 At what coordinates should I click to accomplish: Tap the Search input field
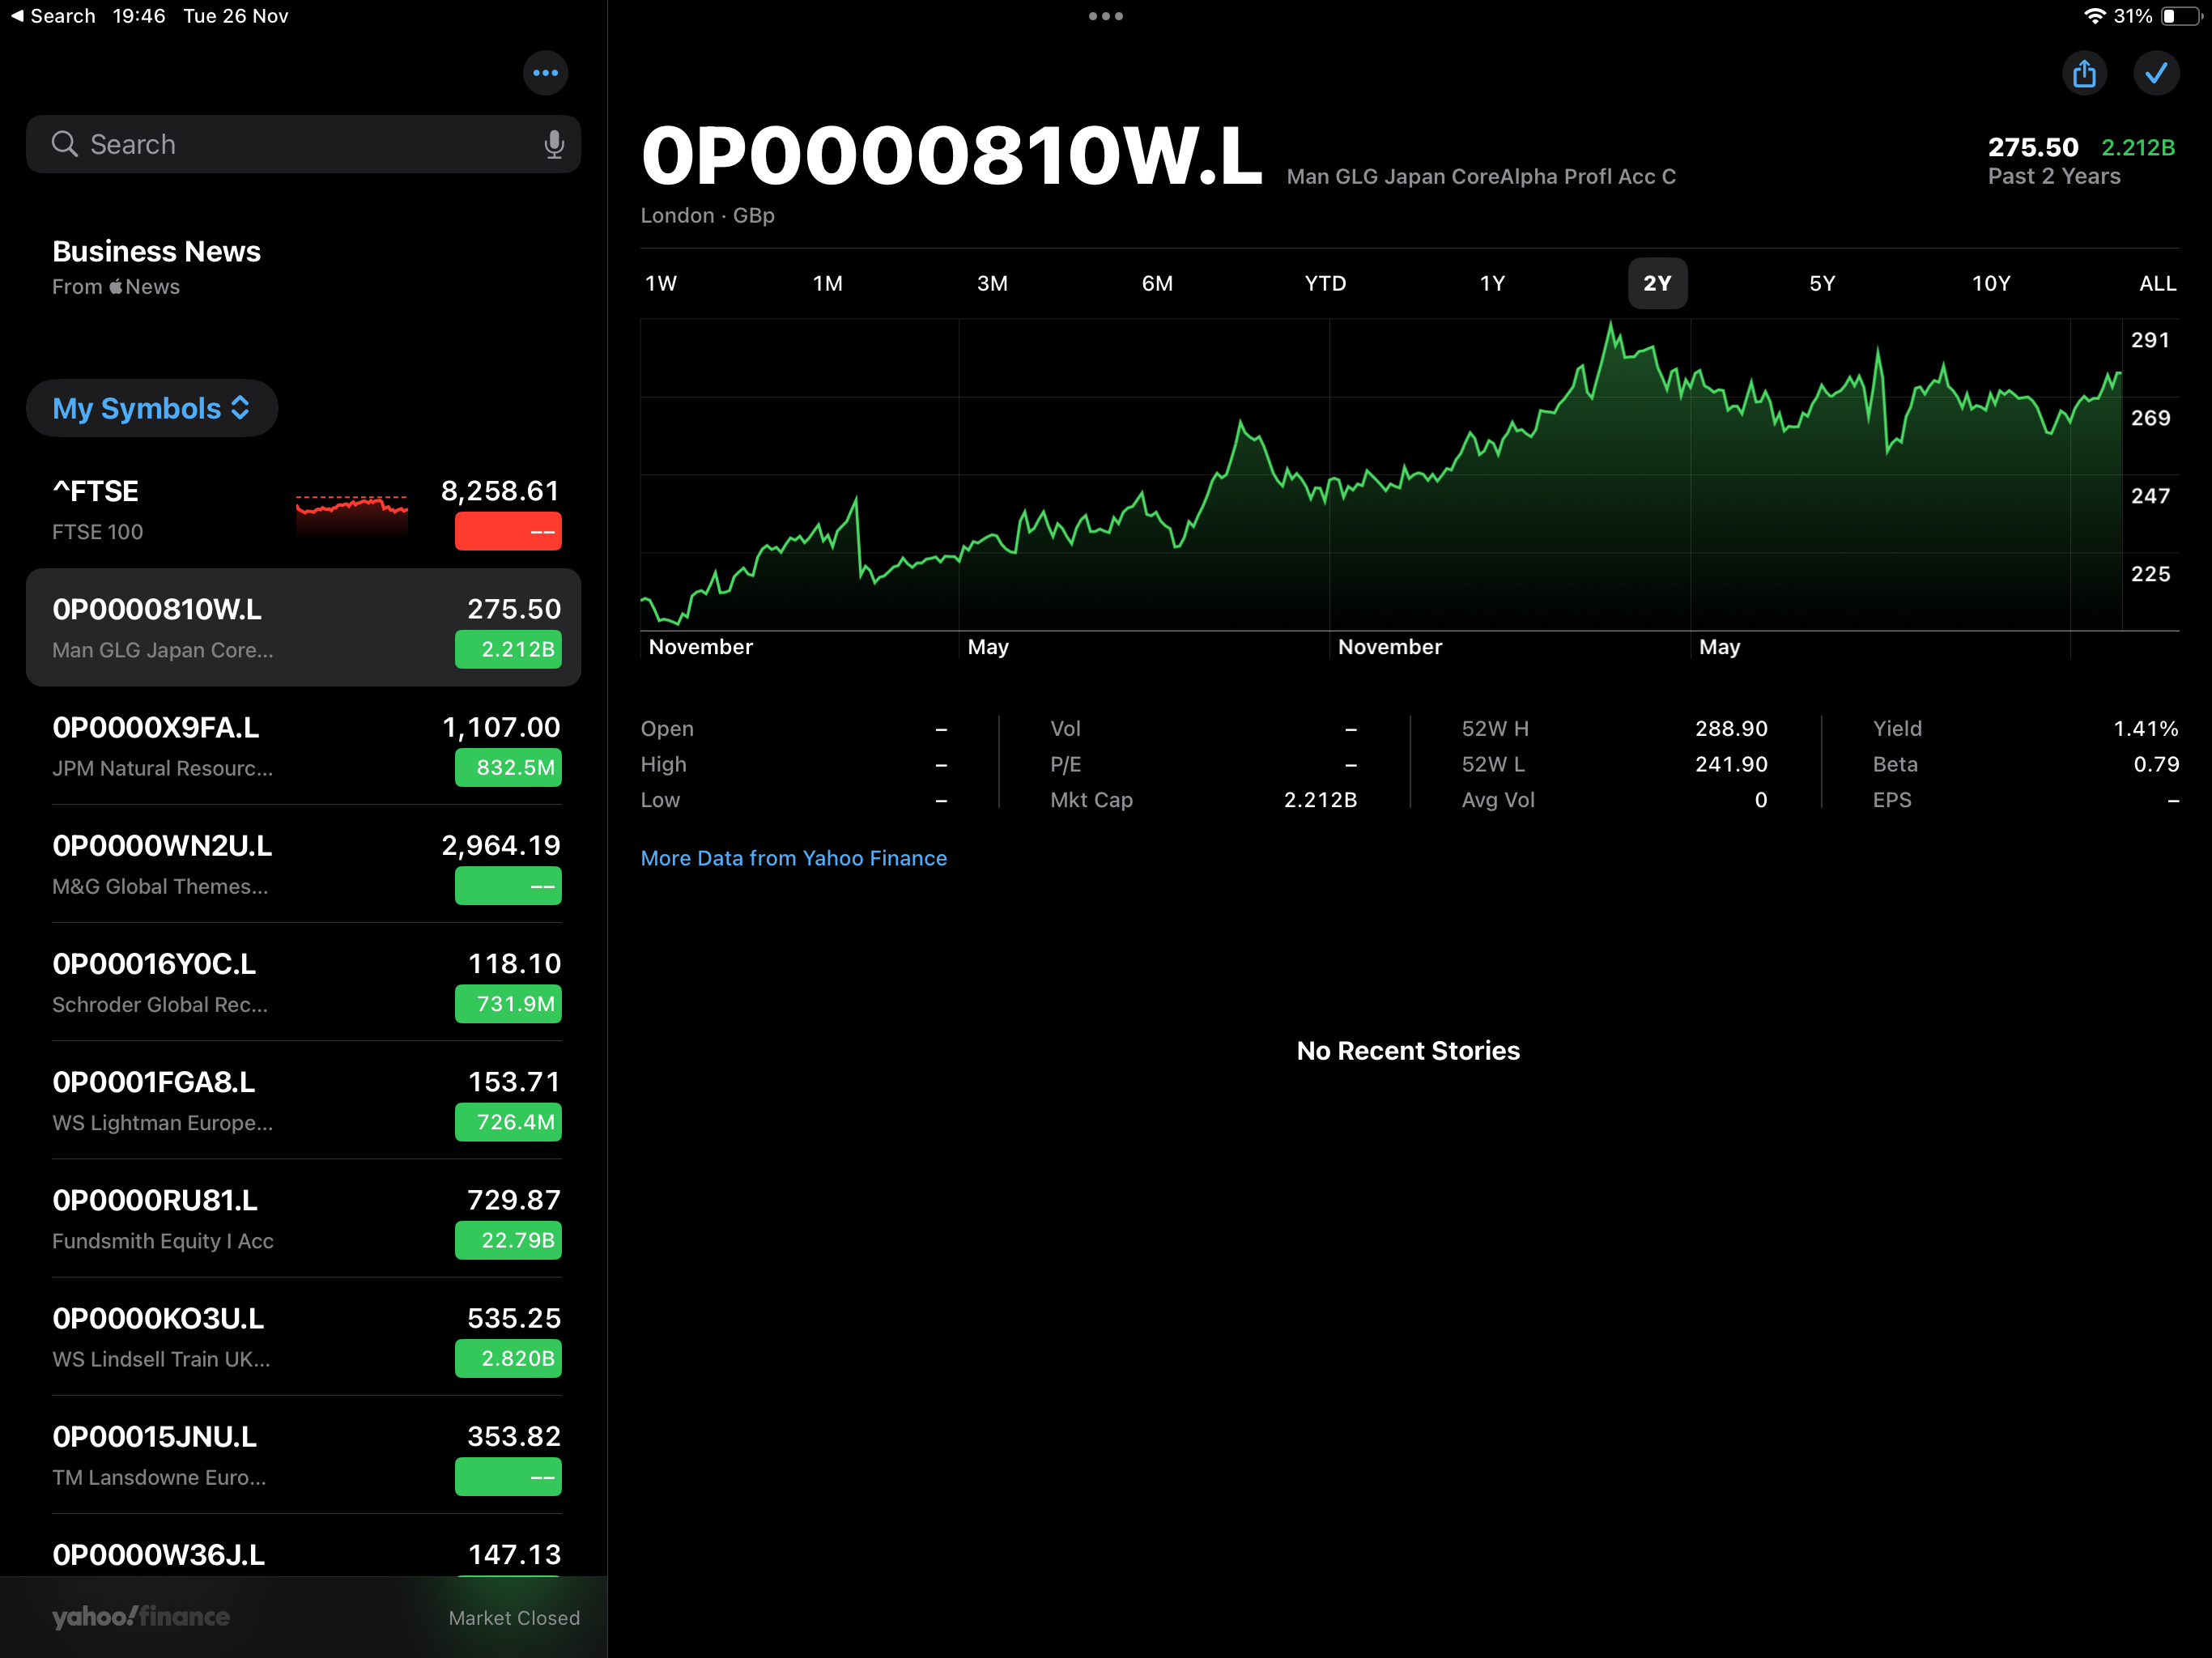click(300, 145)
